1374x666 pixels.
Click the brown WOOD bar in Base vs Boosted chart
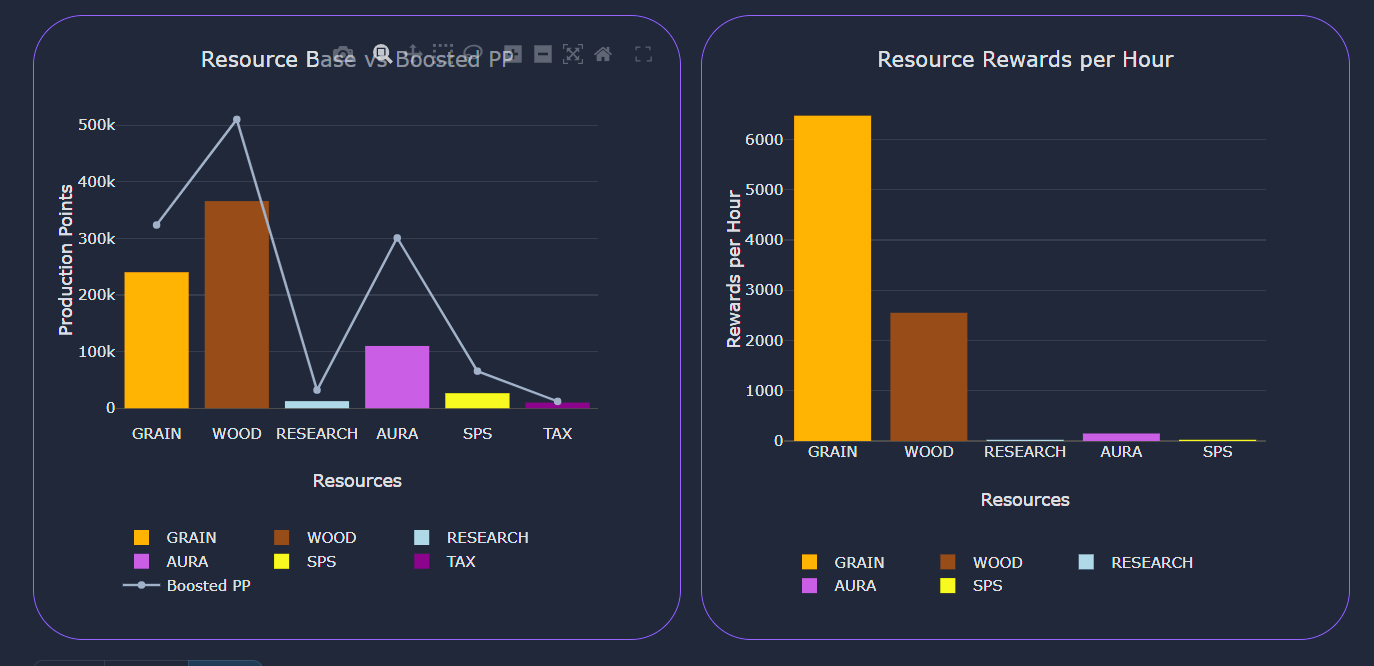click(237, 305)
